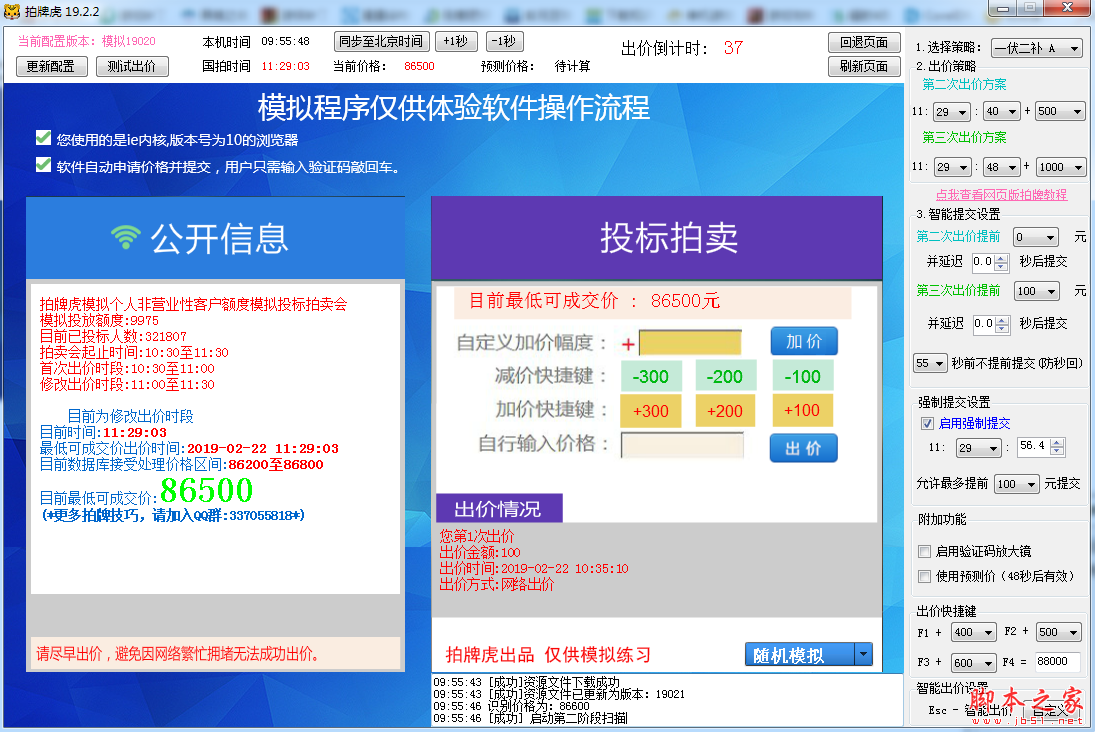This screenshot has height=732, width=1095.
Task: Click the 更新配置 button
Action: coord(50,67)
